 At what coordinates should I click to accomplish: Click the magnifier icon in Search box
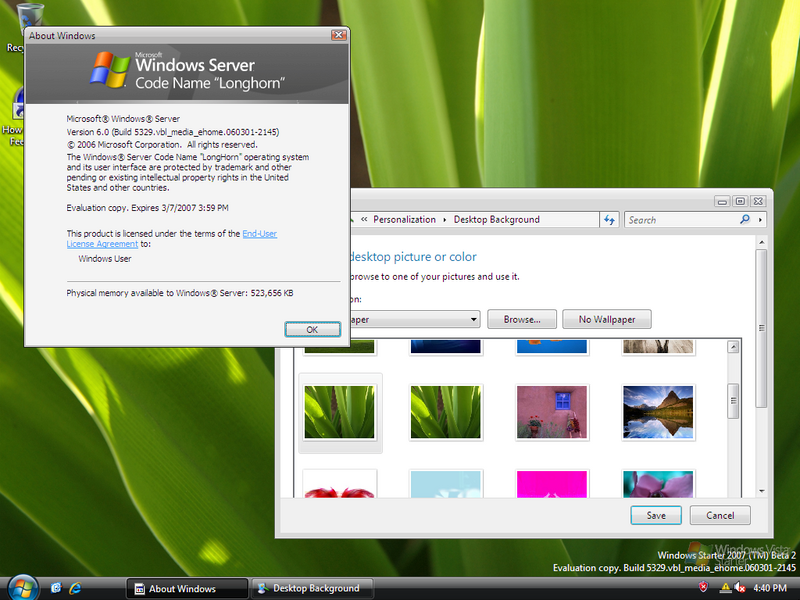(745, 219)
